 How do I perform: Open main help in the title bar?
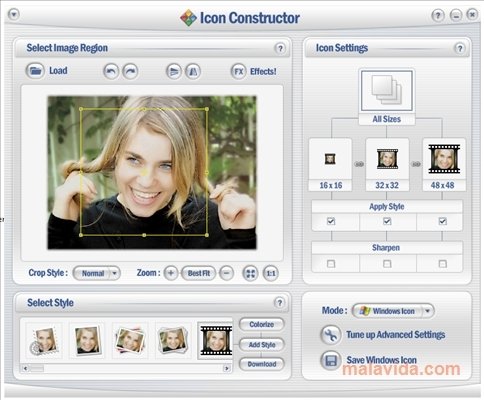point(438,15)
